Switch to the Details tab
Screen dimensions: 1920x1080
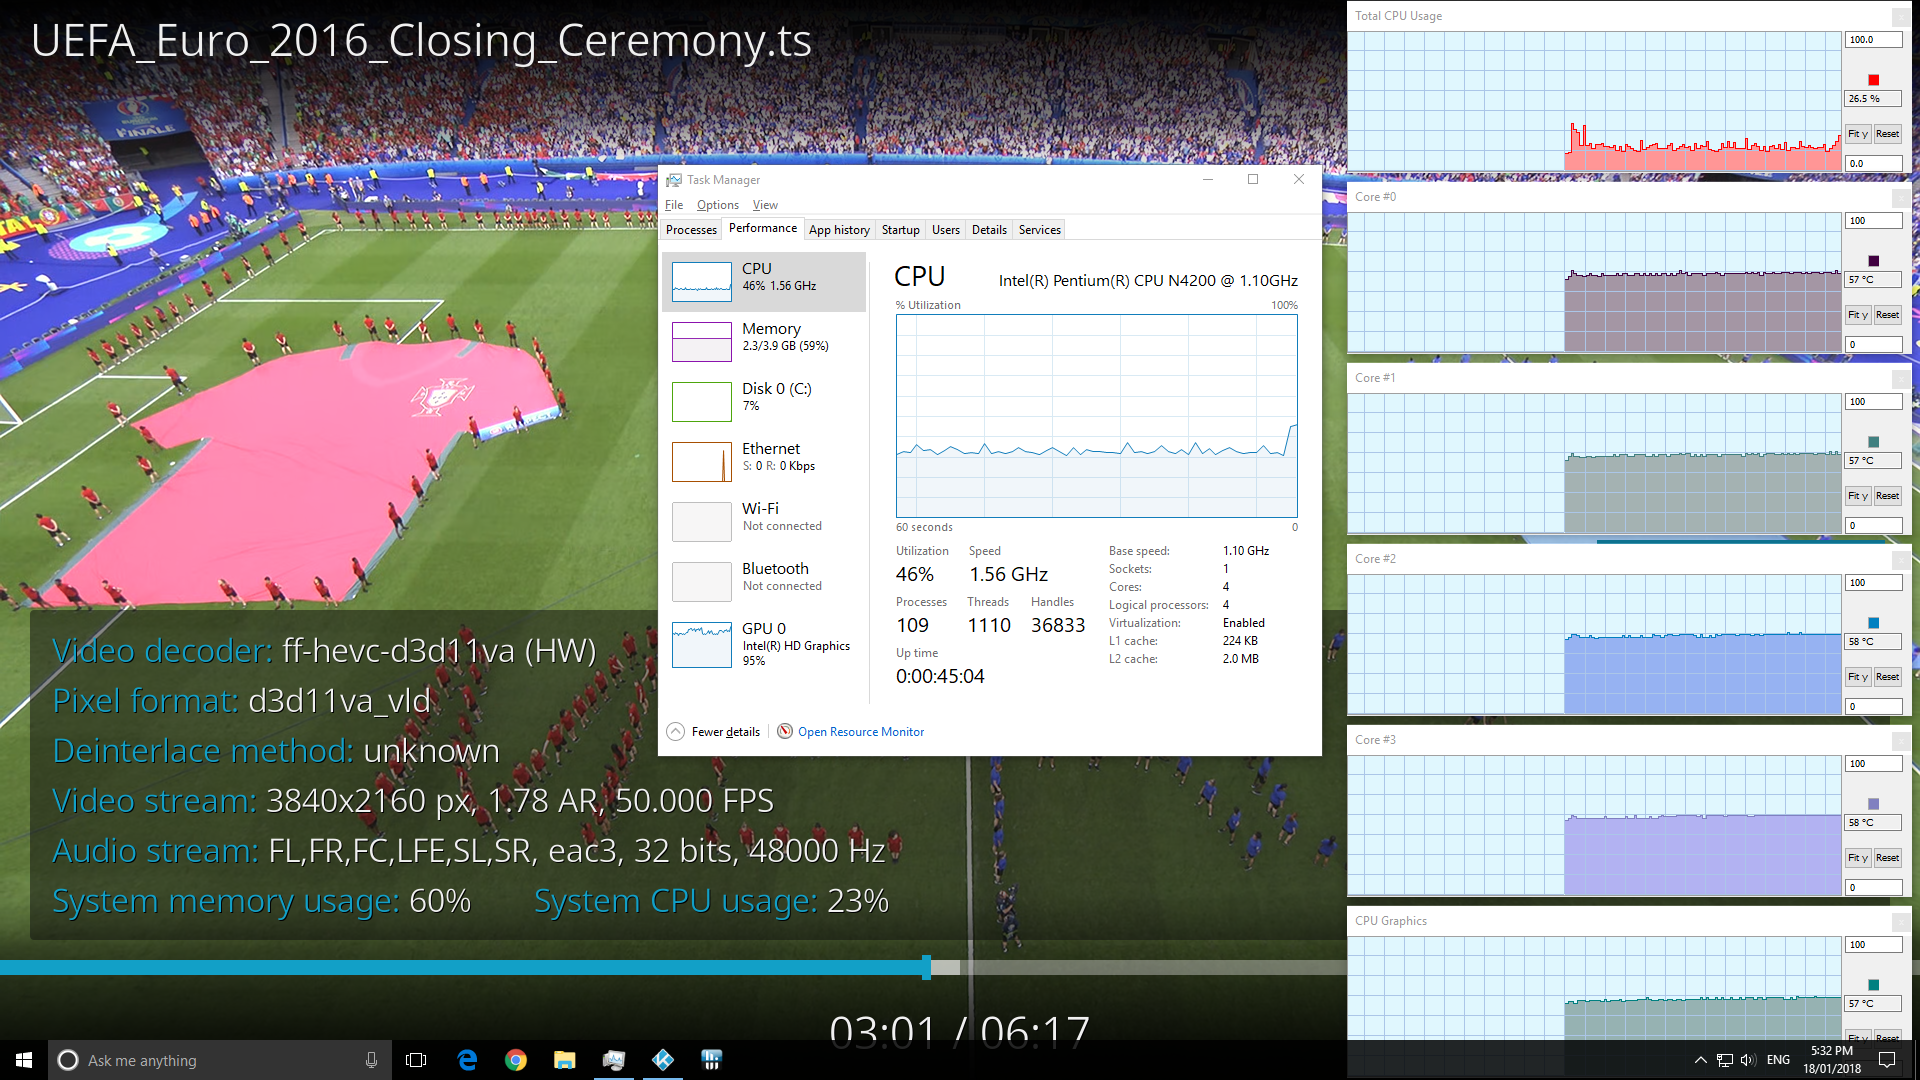(x=989, y=230)
